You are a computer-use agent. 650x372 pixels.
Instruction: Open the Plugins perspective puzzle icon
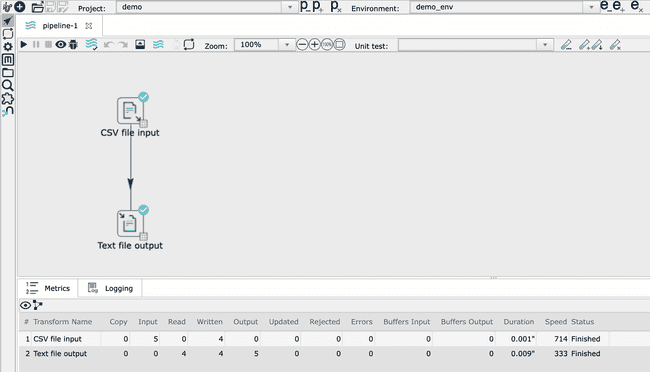pos(8,99)
